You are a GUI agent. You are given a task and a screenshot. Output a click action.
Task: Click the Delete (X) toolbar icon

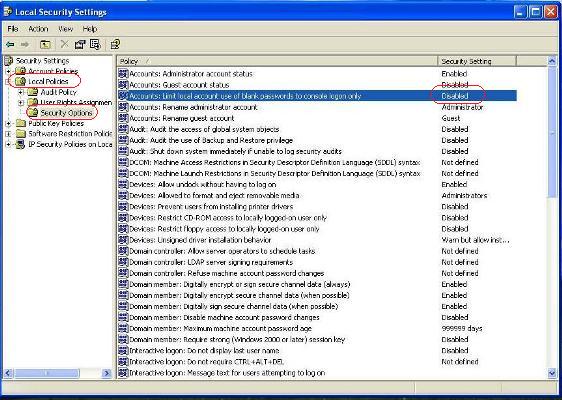tap(65, 44)
